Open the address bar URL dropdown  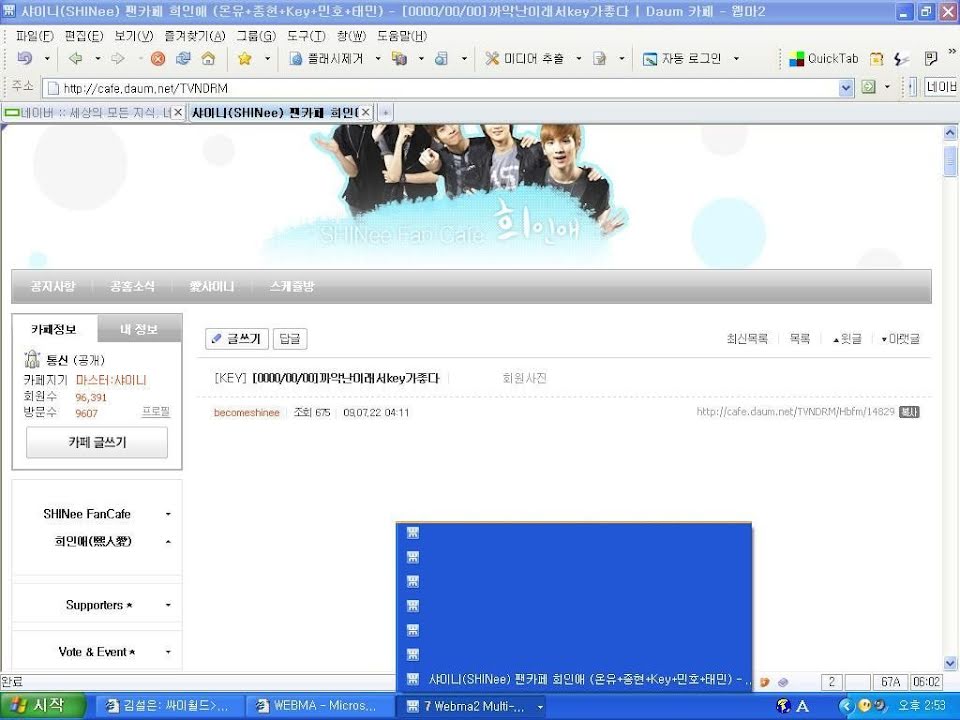pyautogui.click(x=846, y=88)
